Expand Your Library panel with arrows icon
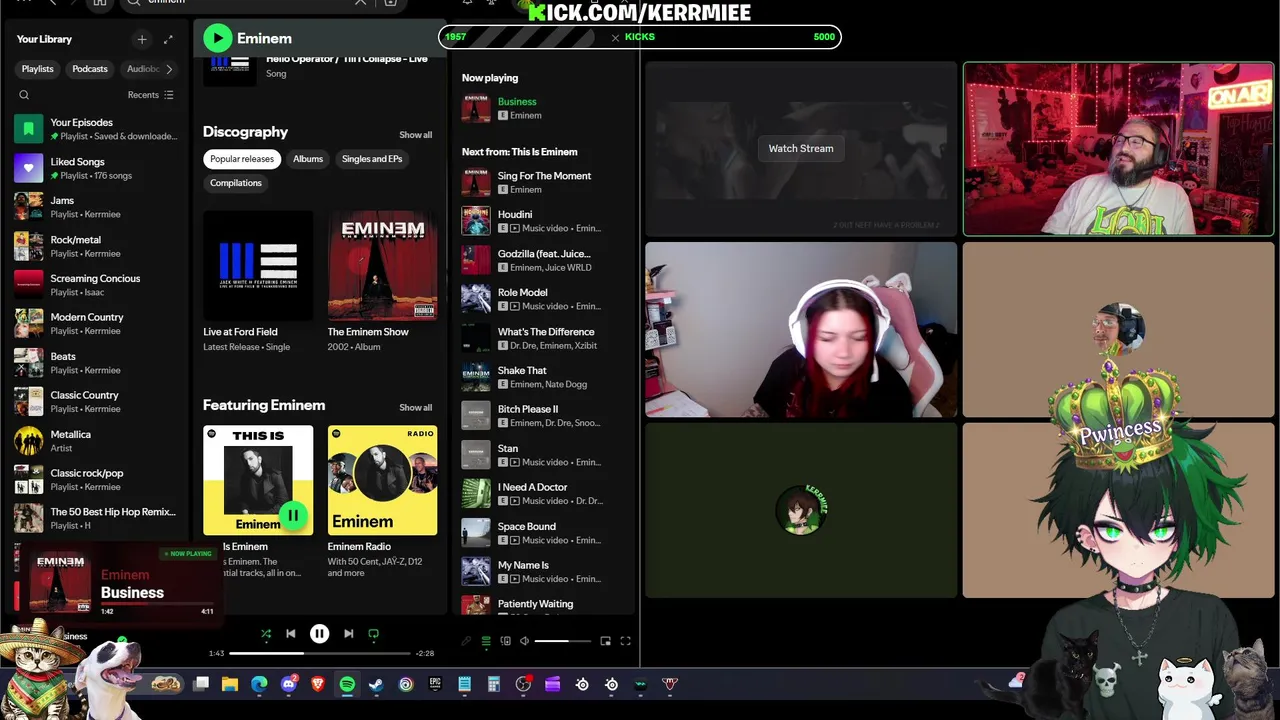 click(168, 39)
